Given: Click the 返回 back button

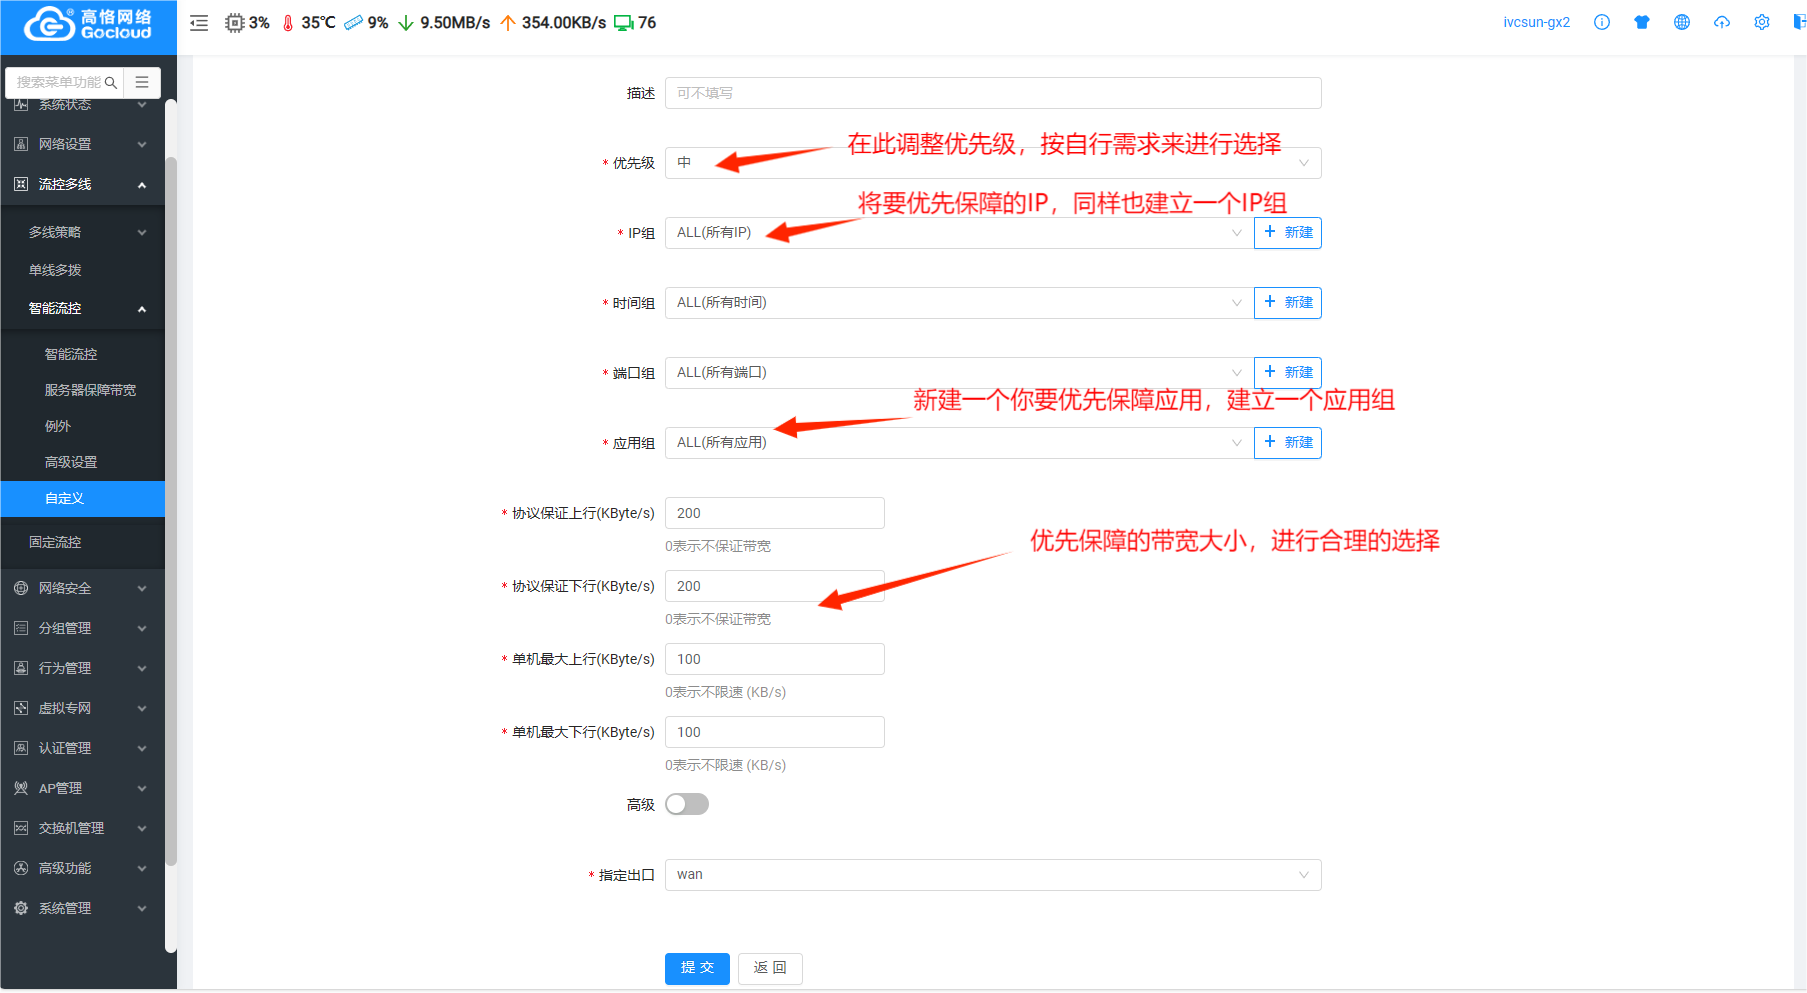Looking at the screenshot, I should [770, 968].
